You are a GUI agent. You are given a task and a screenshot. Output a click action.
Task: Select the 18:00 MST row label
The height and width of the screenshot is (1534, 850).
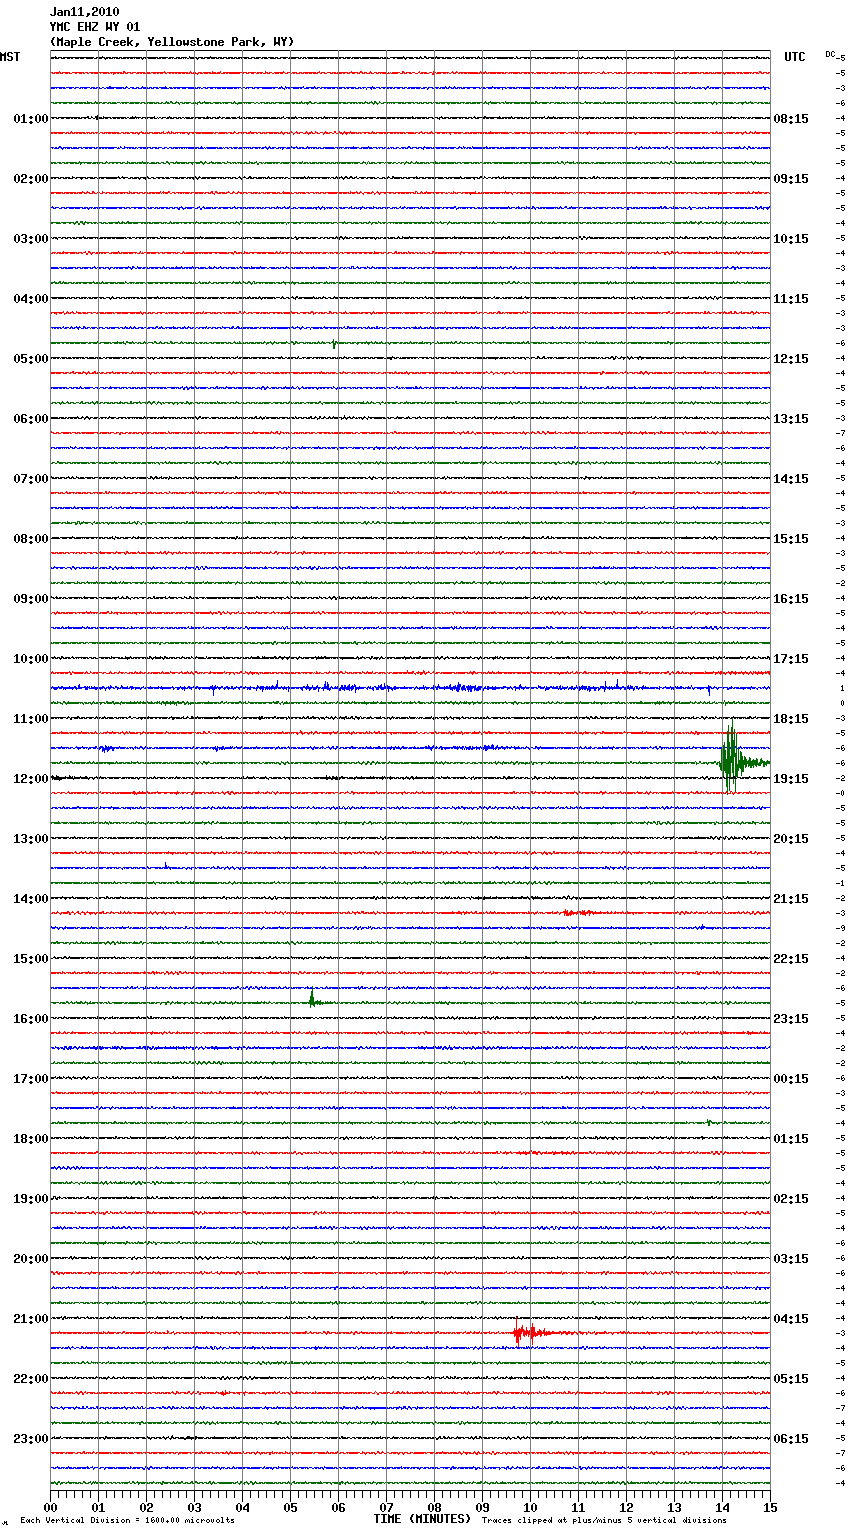click(x=31, y=1139)
